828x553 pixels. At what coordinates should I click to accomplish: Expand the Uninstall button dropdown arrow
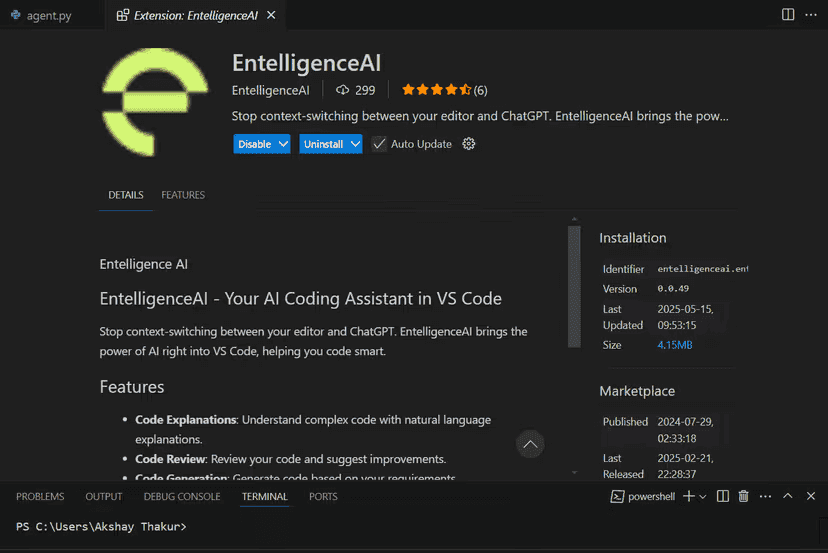pos(355,144)
